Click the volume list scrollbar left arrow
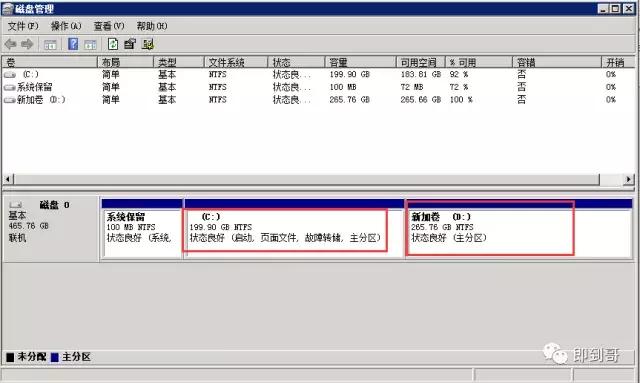Viewport: 640px width, 383px height. pyautogui.click(x=8, y=179)
